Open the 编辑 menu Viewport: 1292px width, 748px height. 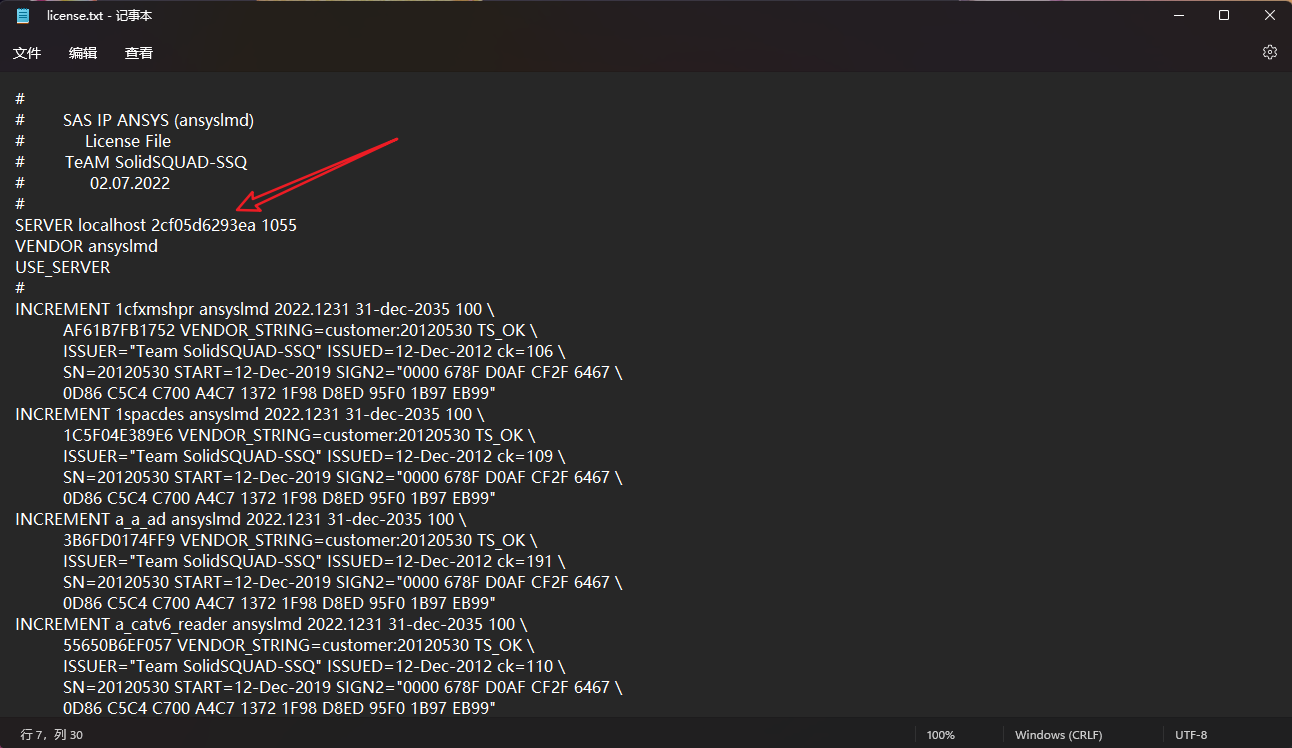click(x=83, y=53)
